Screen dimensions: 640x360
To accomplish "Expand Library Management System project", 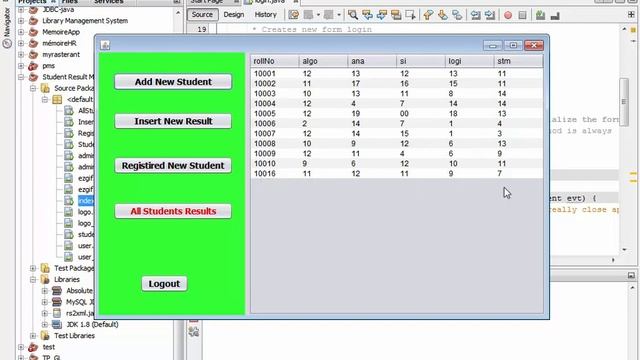I will (21, 21).
